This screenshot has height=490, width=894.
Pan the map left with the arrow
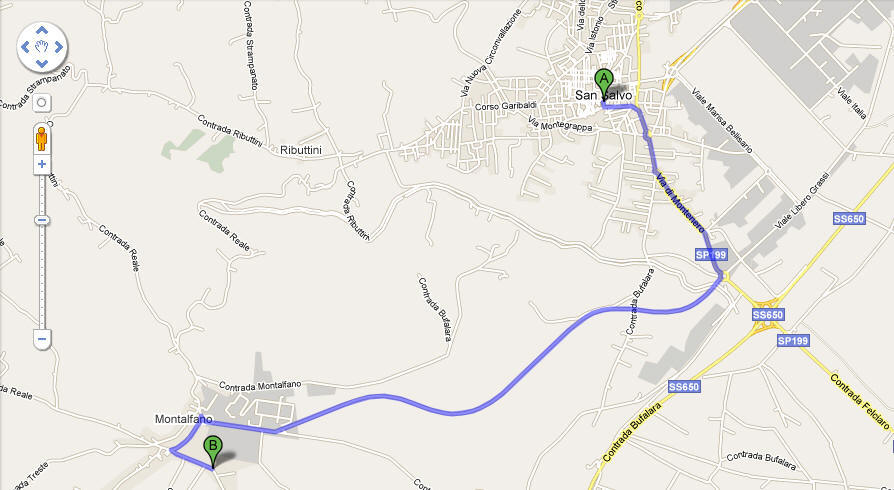coord(25,47)
